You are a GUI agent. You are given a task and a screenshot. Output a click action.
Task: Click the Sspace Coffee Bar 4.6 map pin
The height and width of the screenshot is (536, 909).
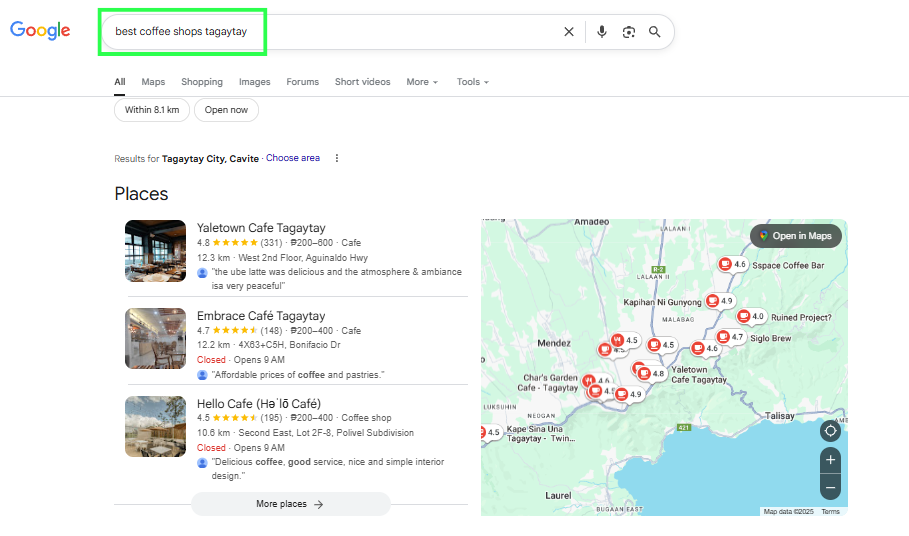(x=733, y=264)
